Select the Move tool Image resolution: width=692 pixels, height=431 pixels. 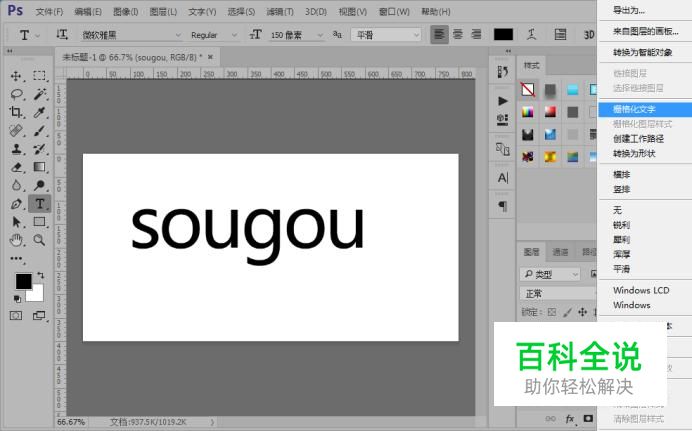click(x=16, y=76)
